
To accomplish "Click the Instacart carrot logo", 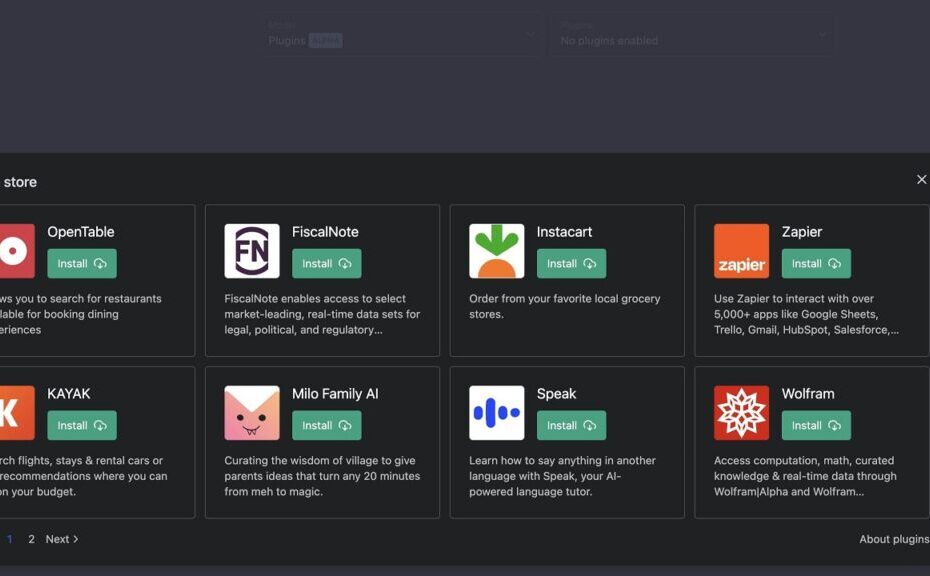I will 496,251.
